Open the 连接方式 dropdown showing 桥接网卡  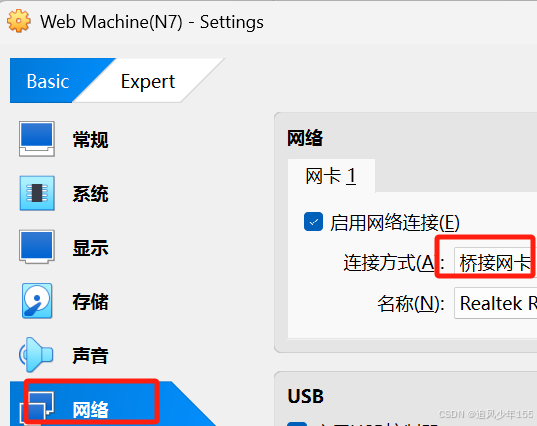point(495,263)
